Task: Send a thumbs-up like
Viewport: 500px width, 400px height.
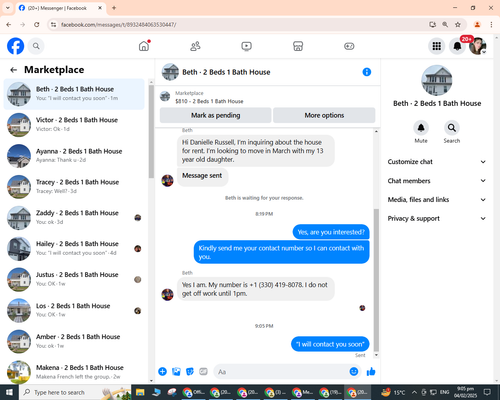Action: [x=371, y=371]
